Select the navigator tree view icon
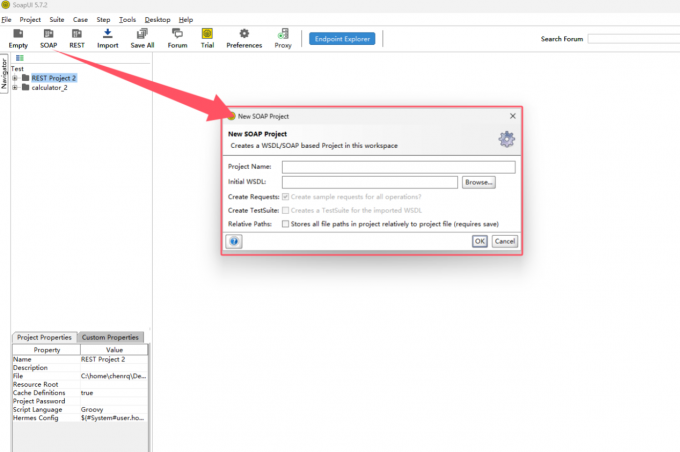 (20, 58)
